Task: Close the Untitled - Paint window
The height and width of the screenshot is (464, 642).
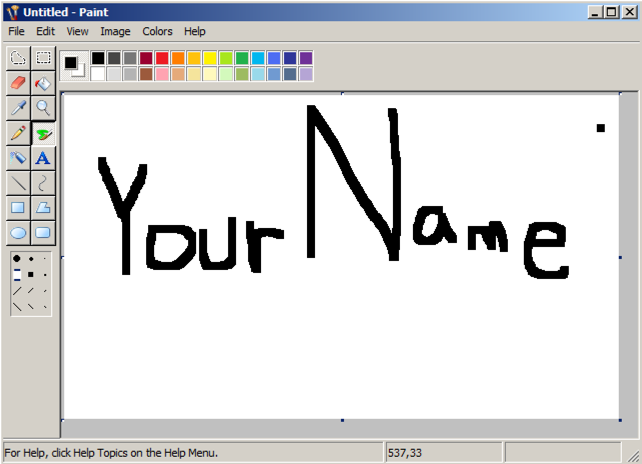Action: pos(630,12)
